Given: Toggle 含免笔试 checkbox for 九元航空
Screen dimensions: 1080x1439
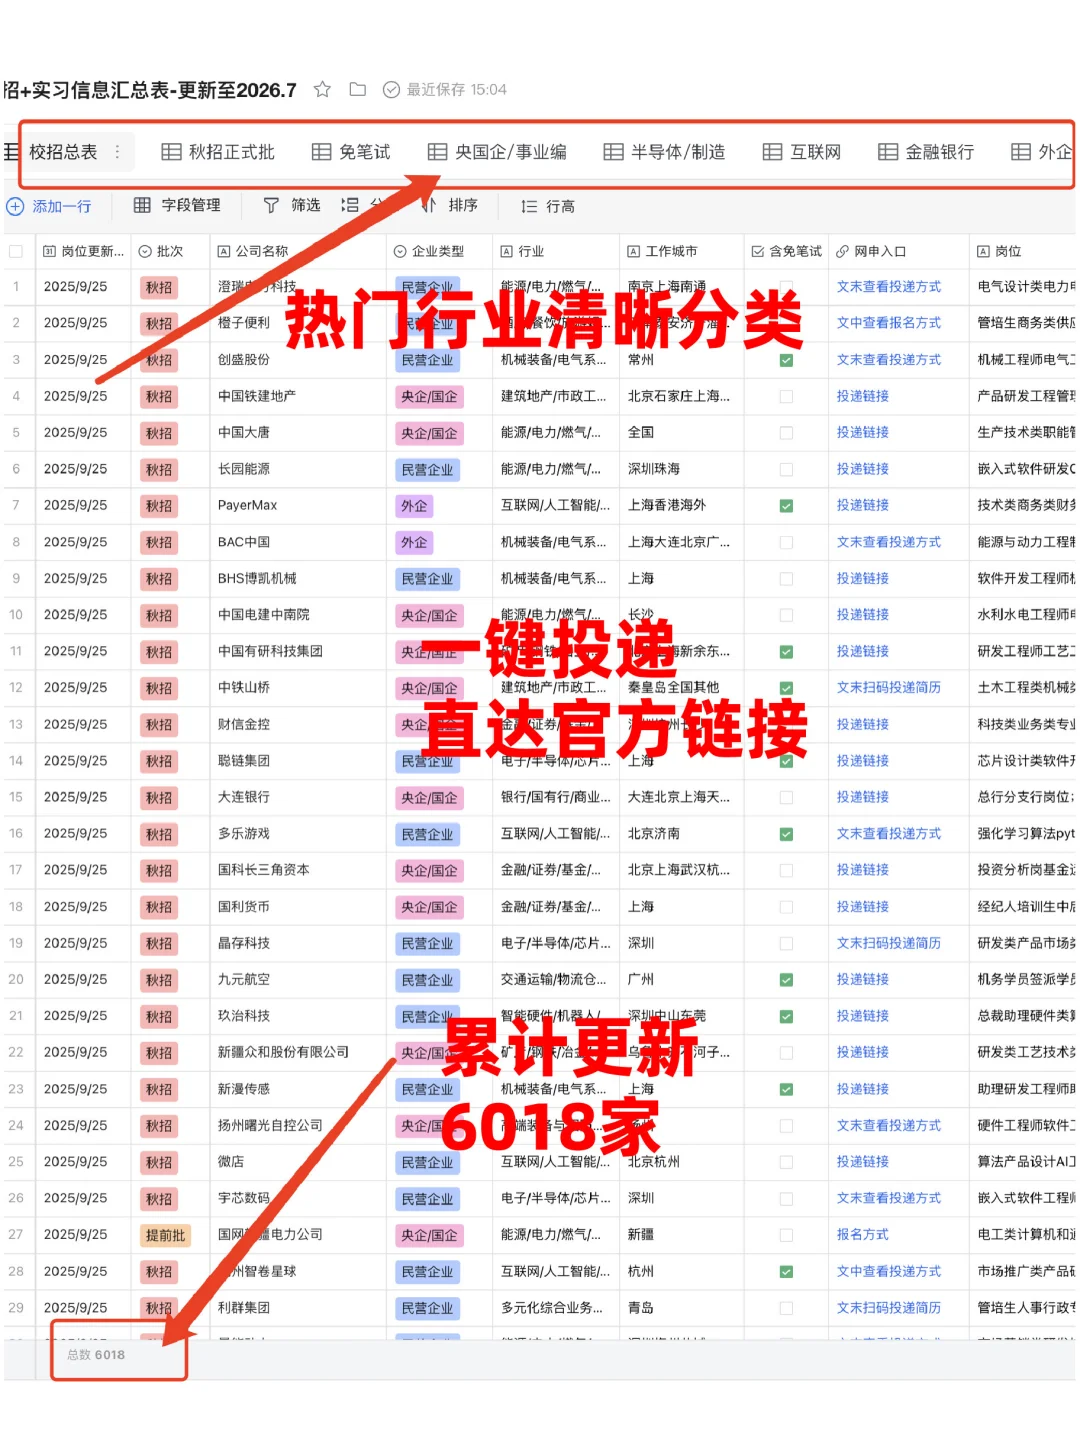Looking at the screenshot, I should point(786,980).
